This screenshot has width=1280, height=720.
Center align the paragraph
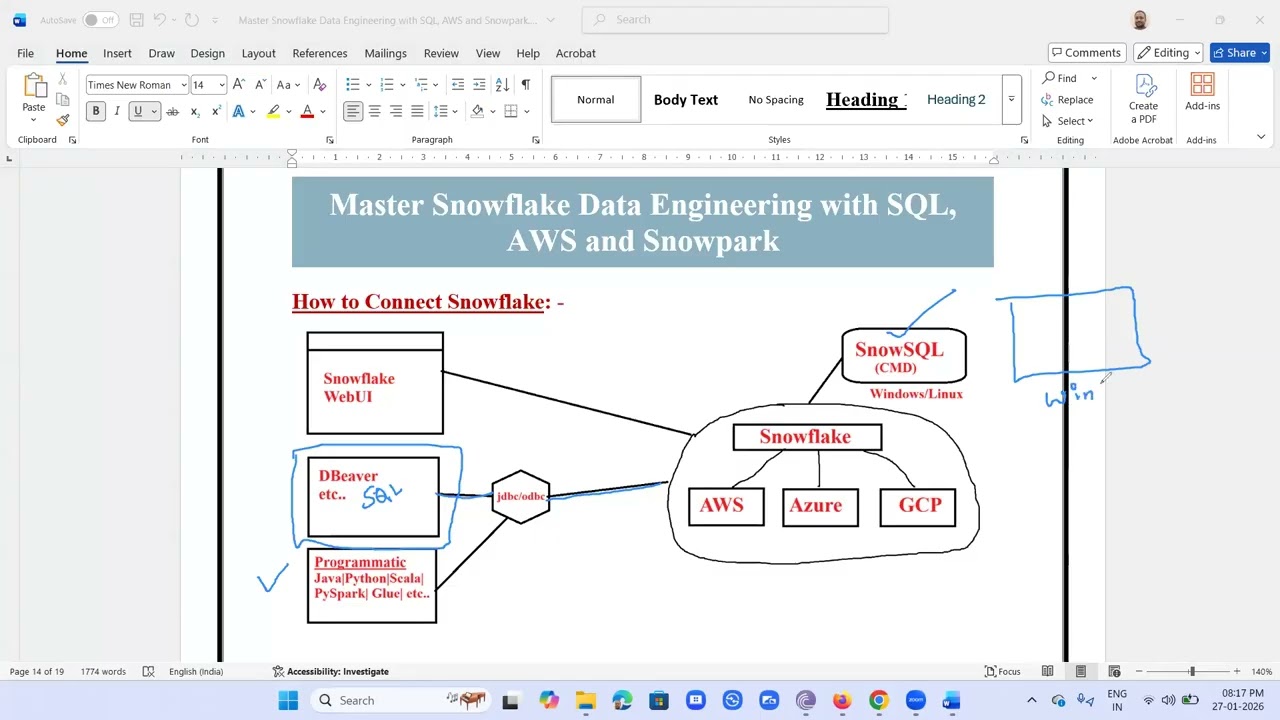[x=374, y=111]
